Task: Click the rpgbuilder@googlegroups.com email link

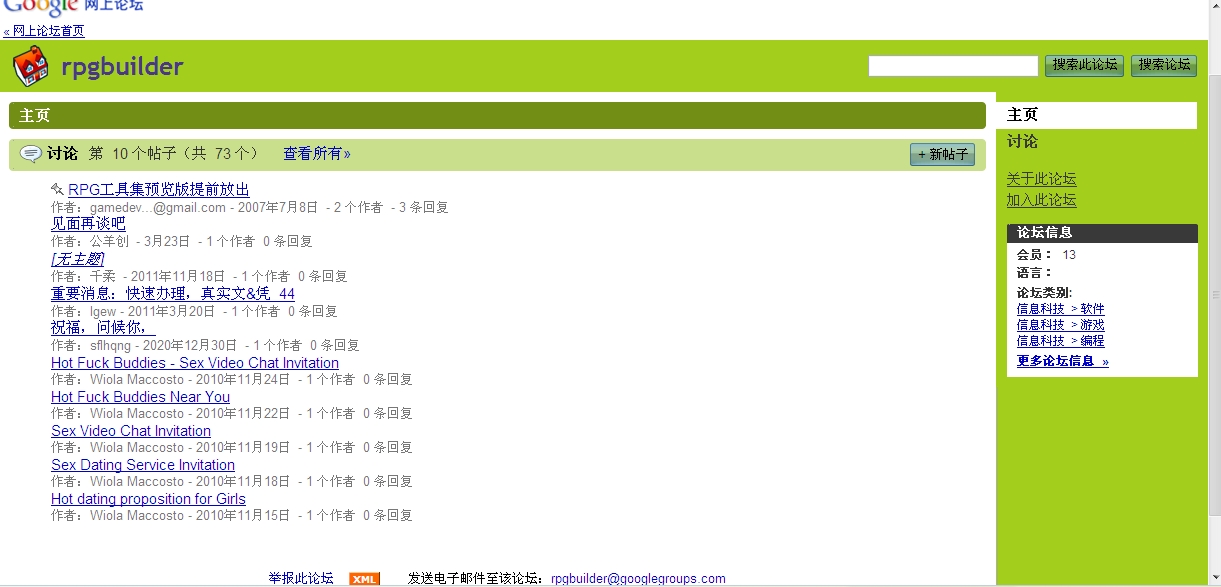Action: click(638, 579)
